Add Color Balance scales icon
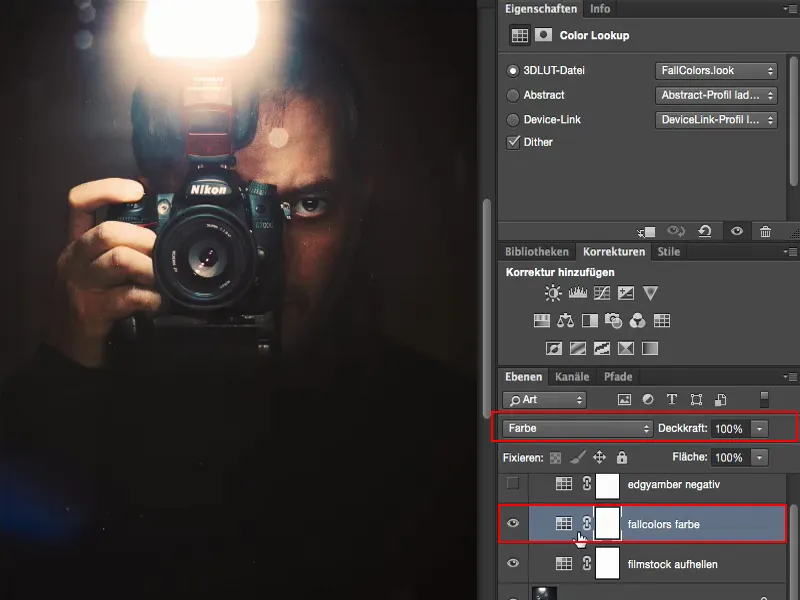 pyautogui.click(x=565, y=320)
